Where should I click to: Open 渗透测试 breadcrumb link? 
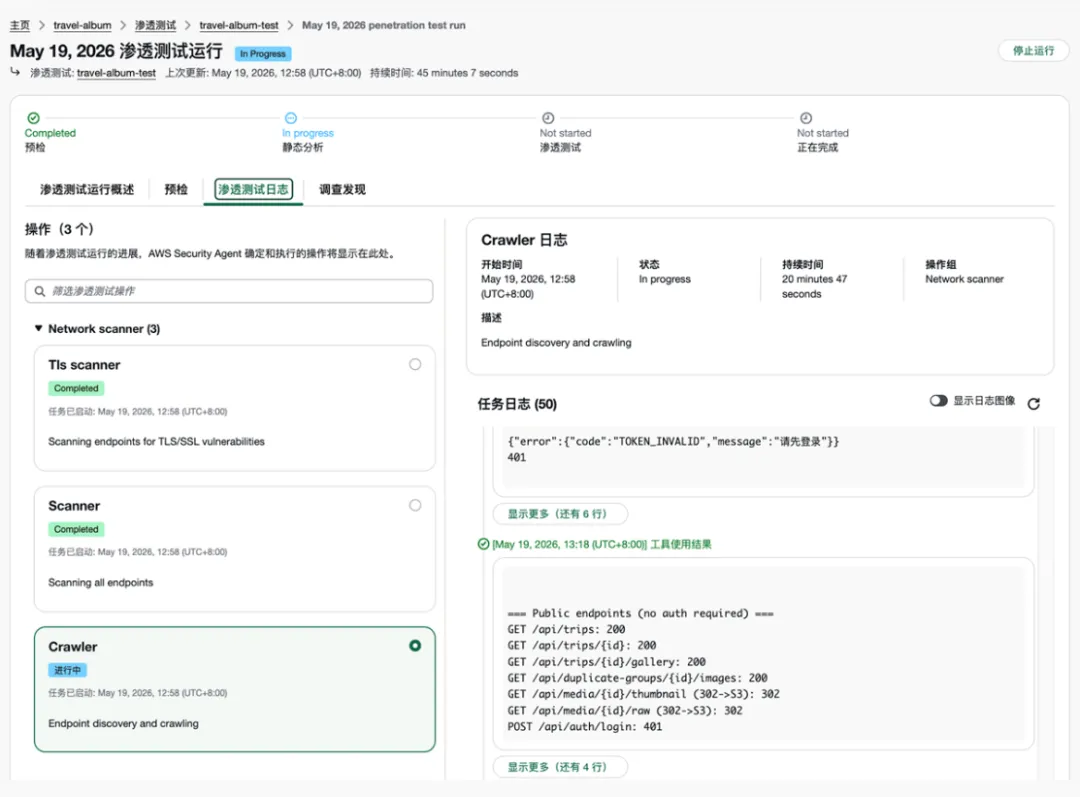155,25
